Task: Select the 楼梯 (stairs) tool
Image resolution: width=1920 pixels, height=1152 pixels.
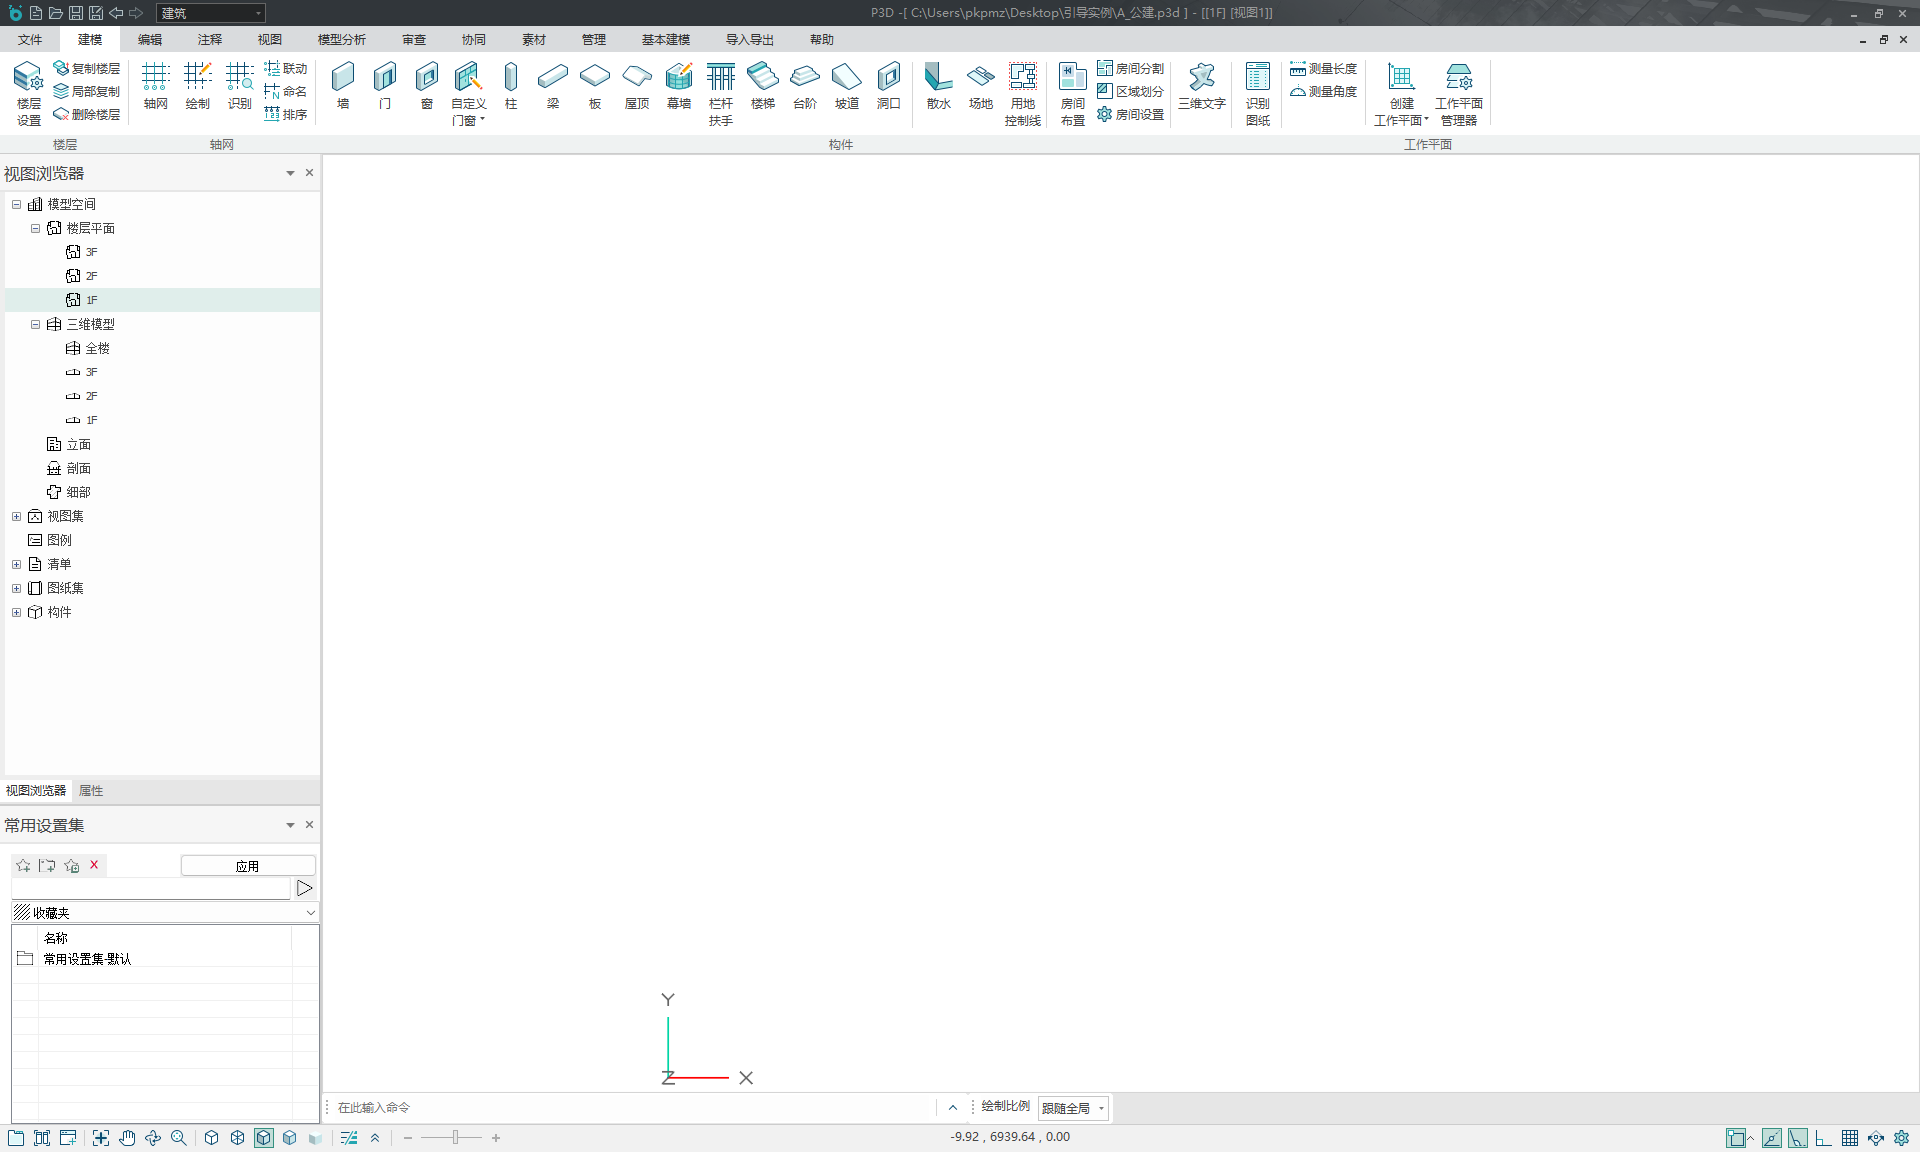Action: pos(762,85)
